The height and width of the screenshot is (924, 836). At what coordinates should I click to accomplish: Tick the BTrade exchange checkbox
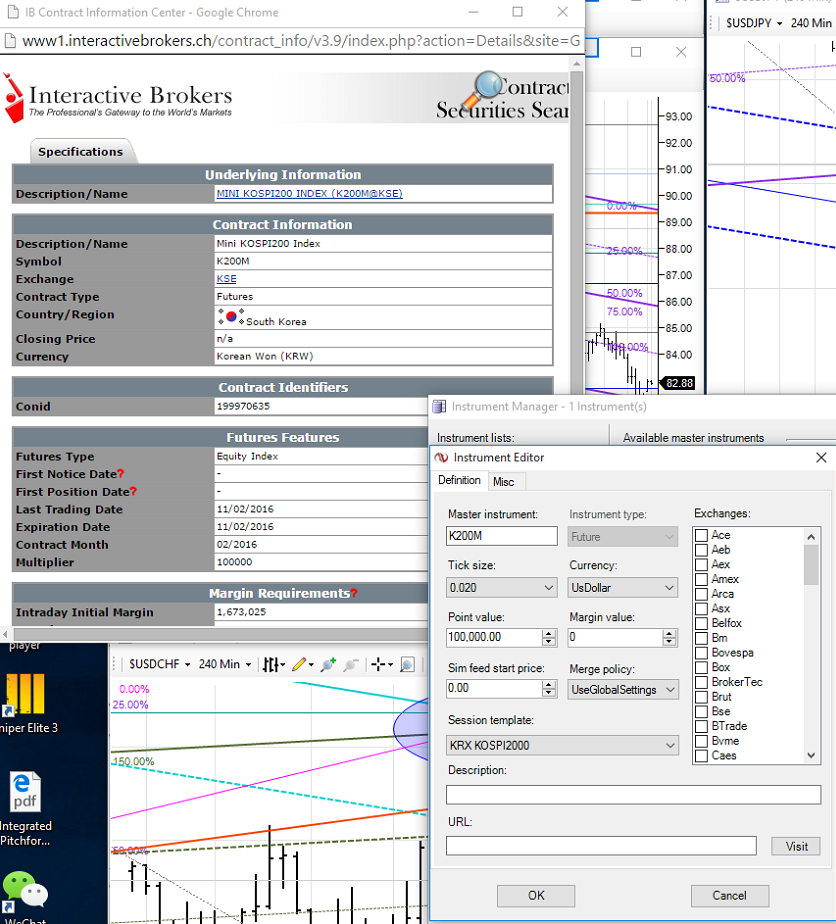(701, 727)
